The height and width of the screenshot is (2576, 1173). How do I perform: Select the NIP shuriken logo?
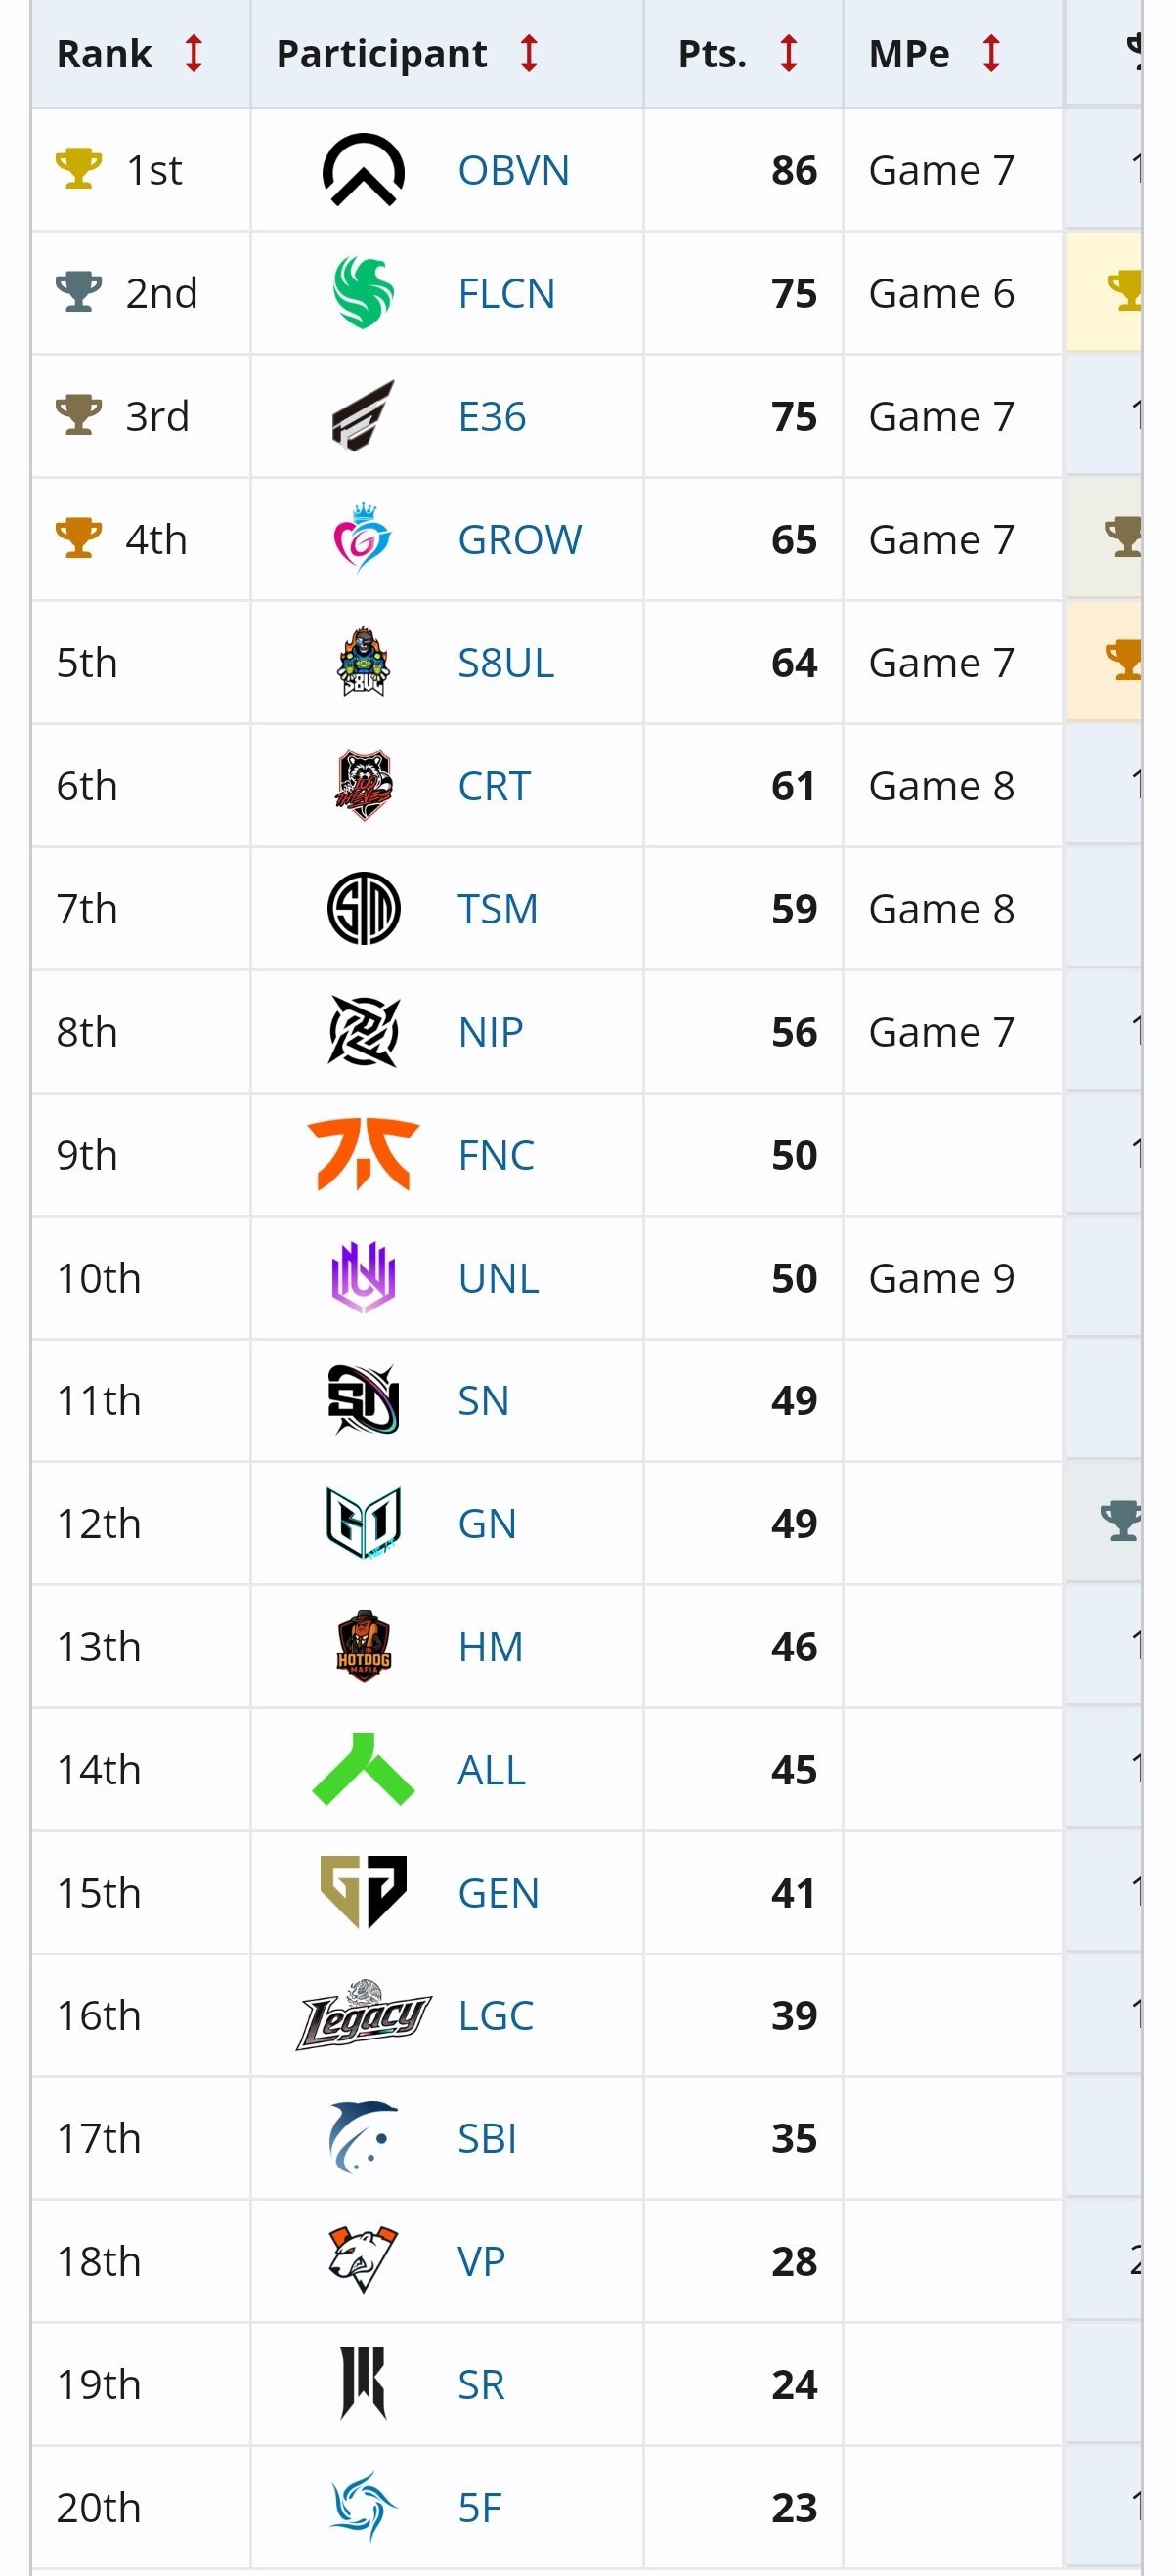tap(363, 1032)
